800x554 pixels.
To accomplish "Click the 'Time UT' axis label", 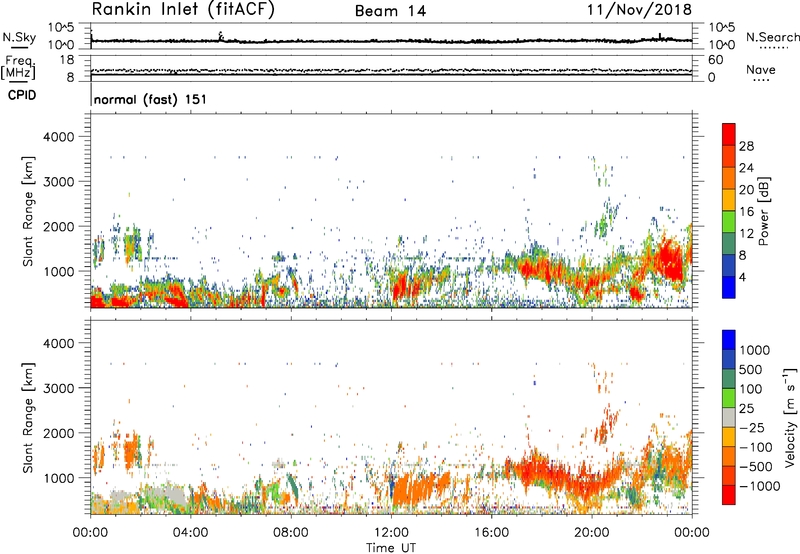I will click(391, 548).
